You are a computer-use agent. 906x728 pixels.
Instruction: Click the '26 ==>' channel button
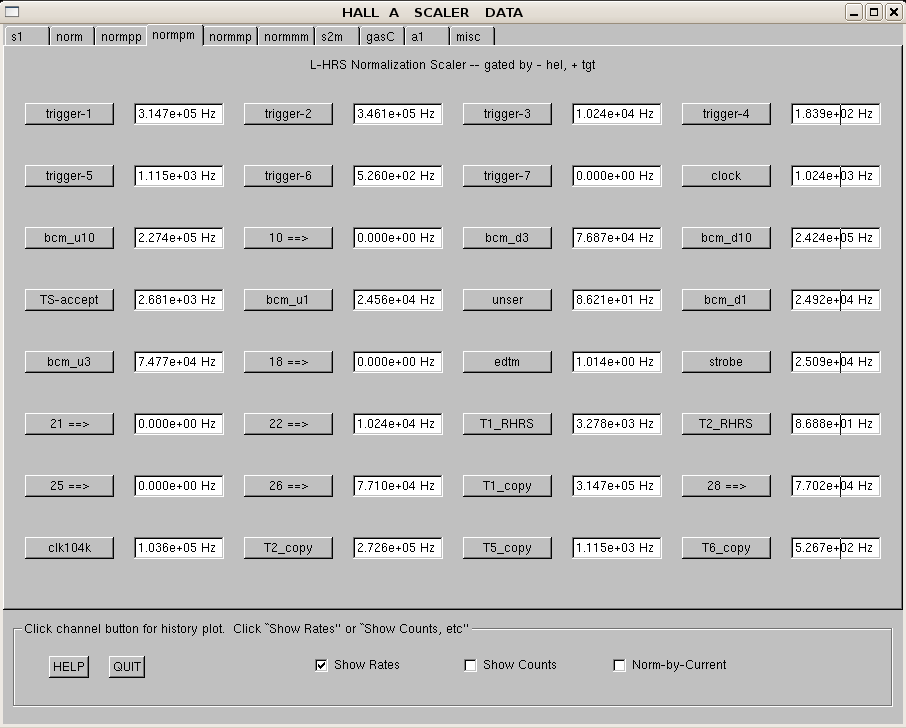coord(288,486)
